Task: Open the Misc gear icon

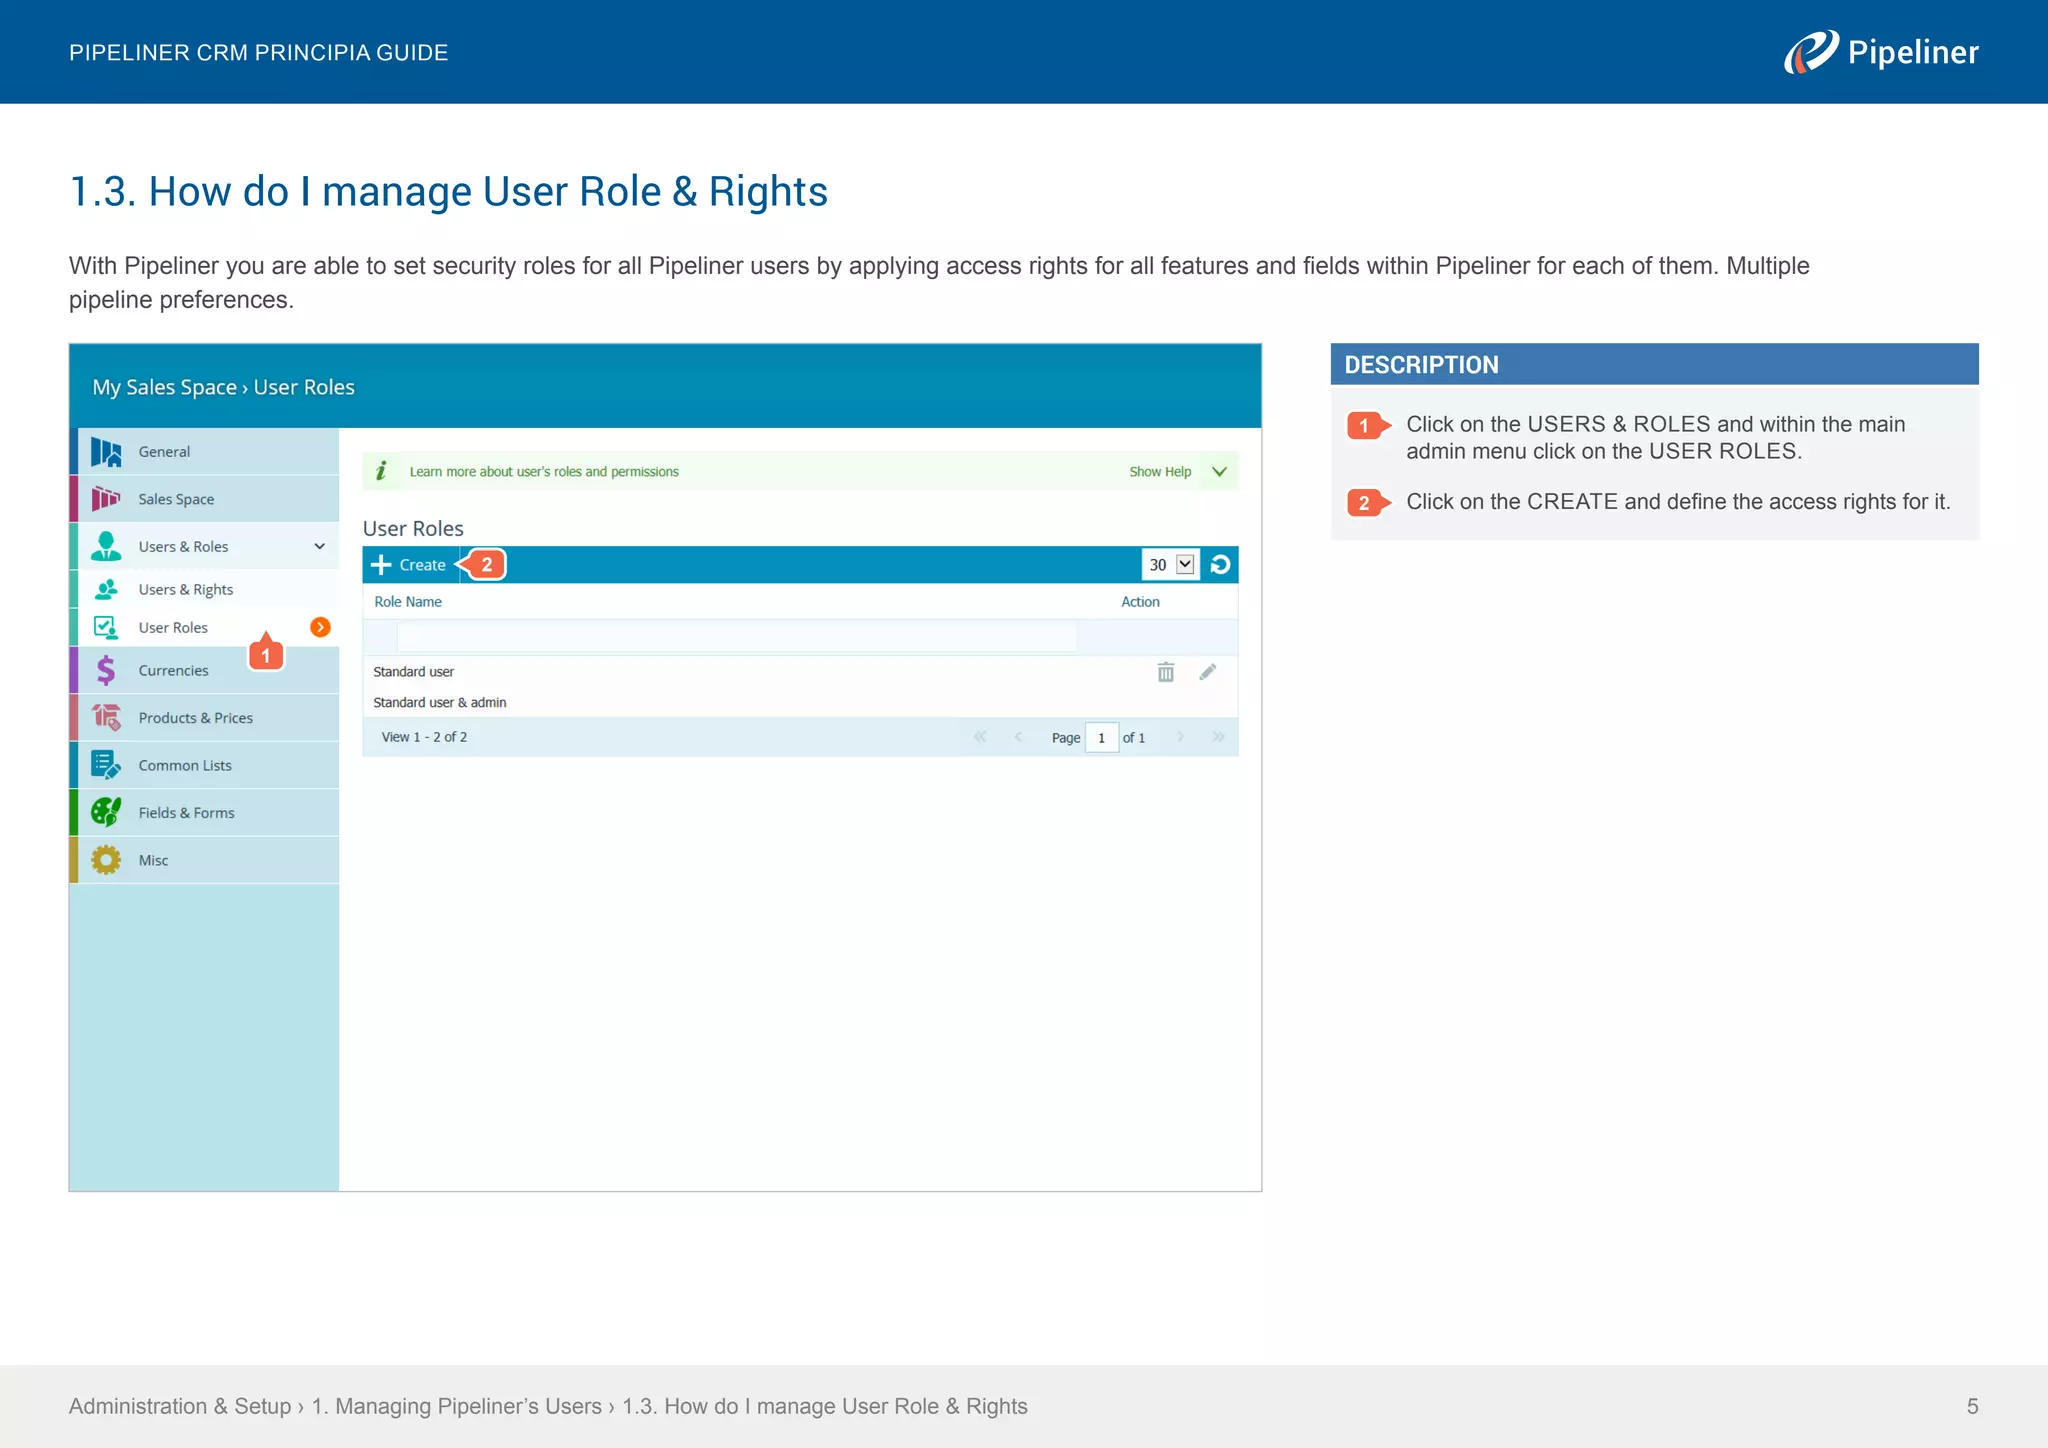Action: (106, 860)
